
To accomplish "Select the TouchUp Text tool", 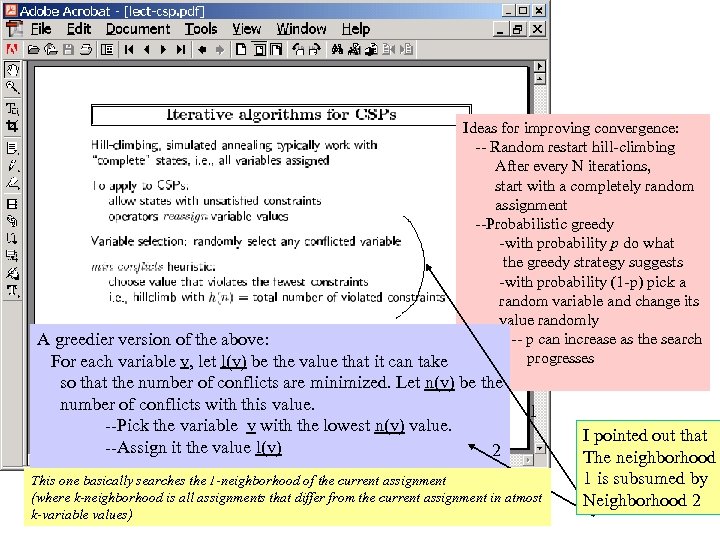I will coord(12,291).
